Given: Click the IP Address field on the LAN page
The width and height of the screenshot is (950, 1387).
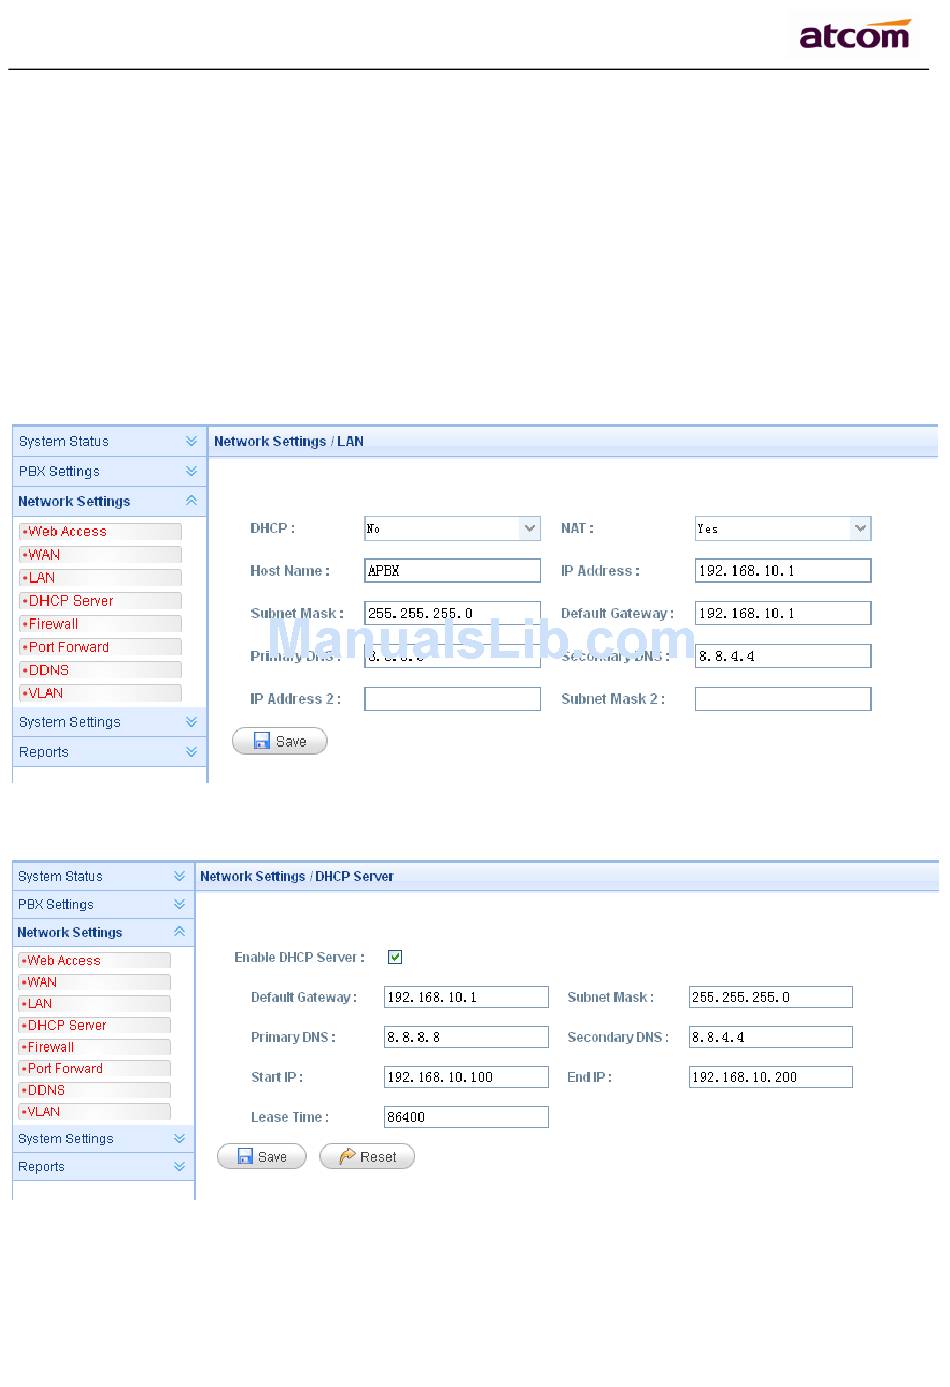Looking at the screenshot, I should (x=783, y=570).
